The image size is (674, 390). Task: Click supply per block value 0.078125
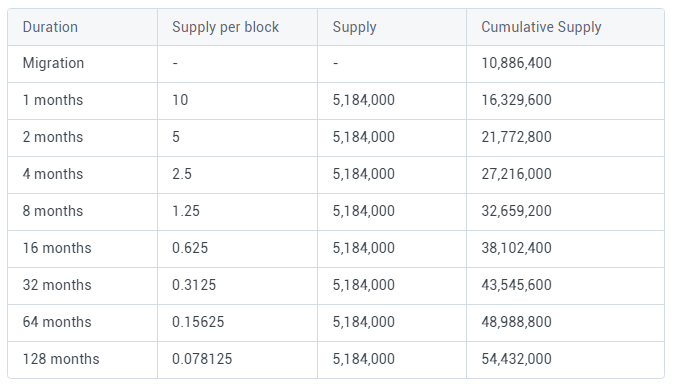point(202,359)
